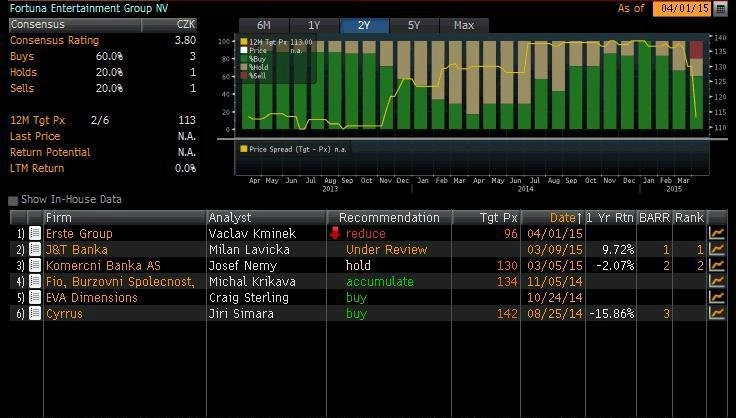Image resolution: width=736 pixels, height=418 pixels.
Task: Open Komercni Banka AS firm link
Action: [x=103, y=265]
